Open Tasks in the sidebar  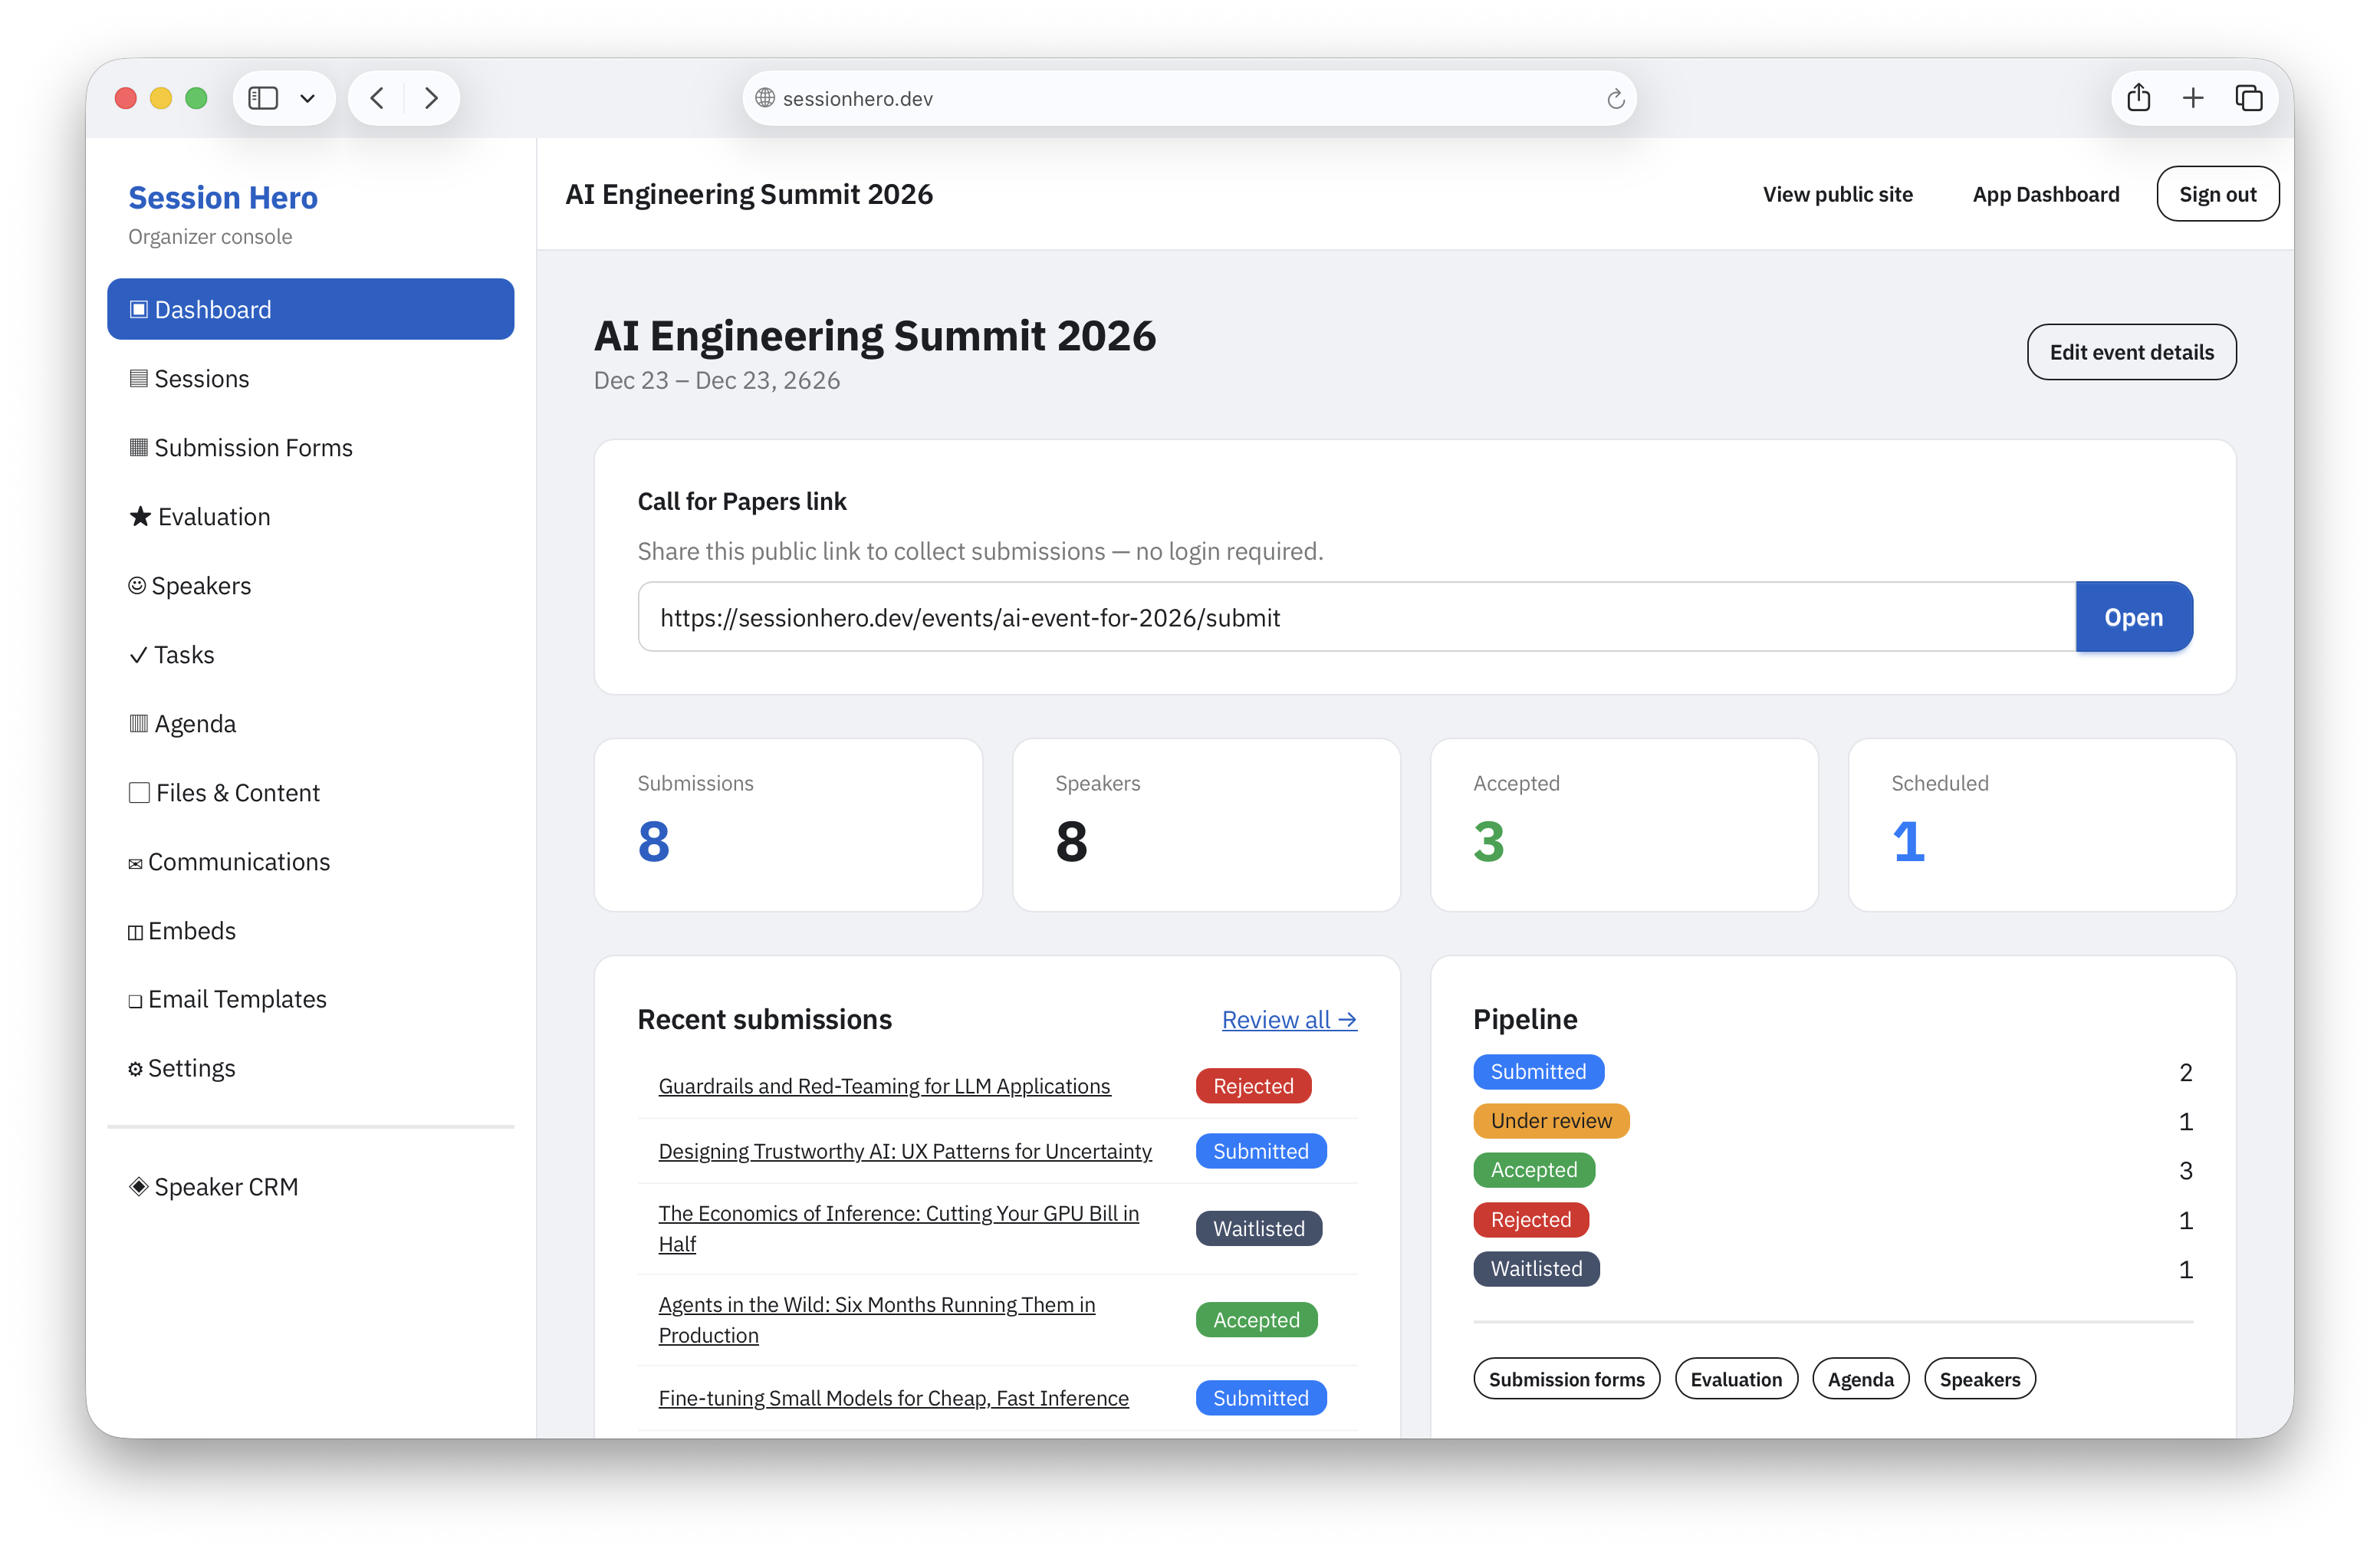pos(311,654)
